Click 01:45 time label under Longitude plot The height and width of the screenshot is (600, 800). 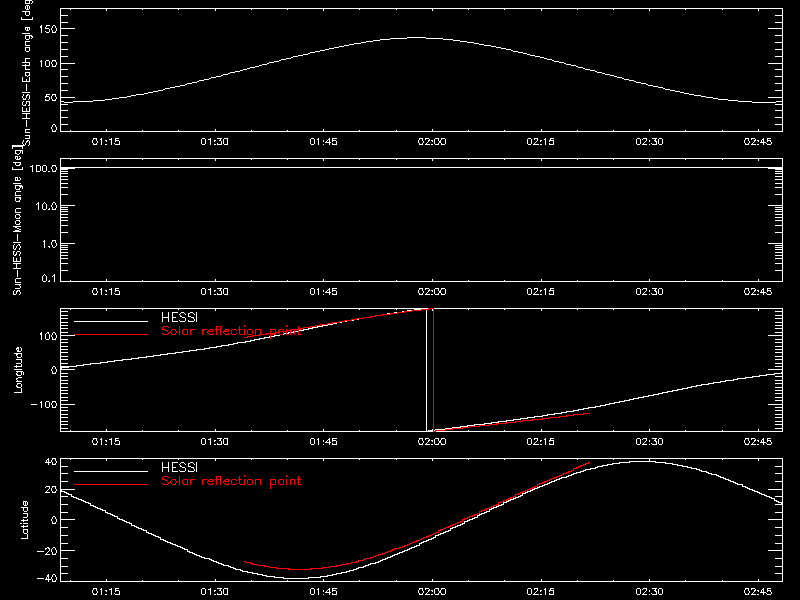[x=323, y=442]
